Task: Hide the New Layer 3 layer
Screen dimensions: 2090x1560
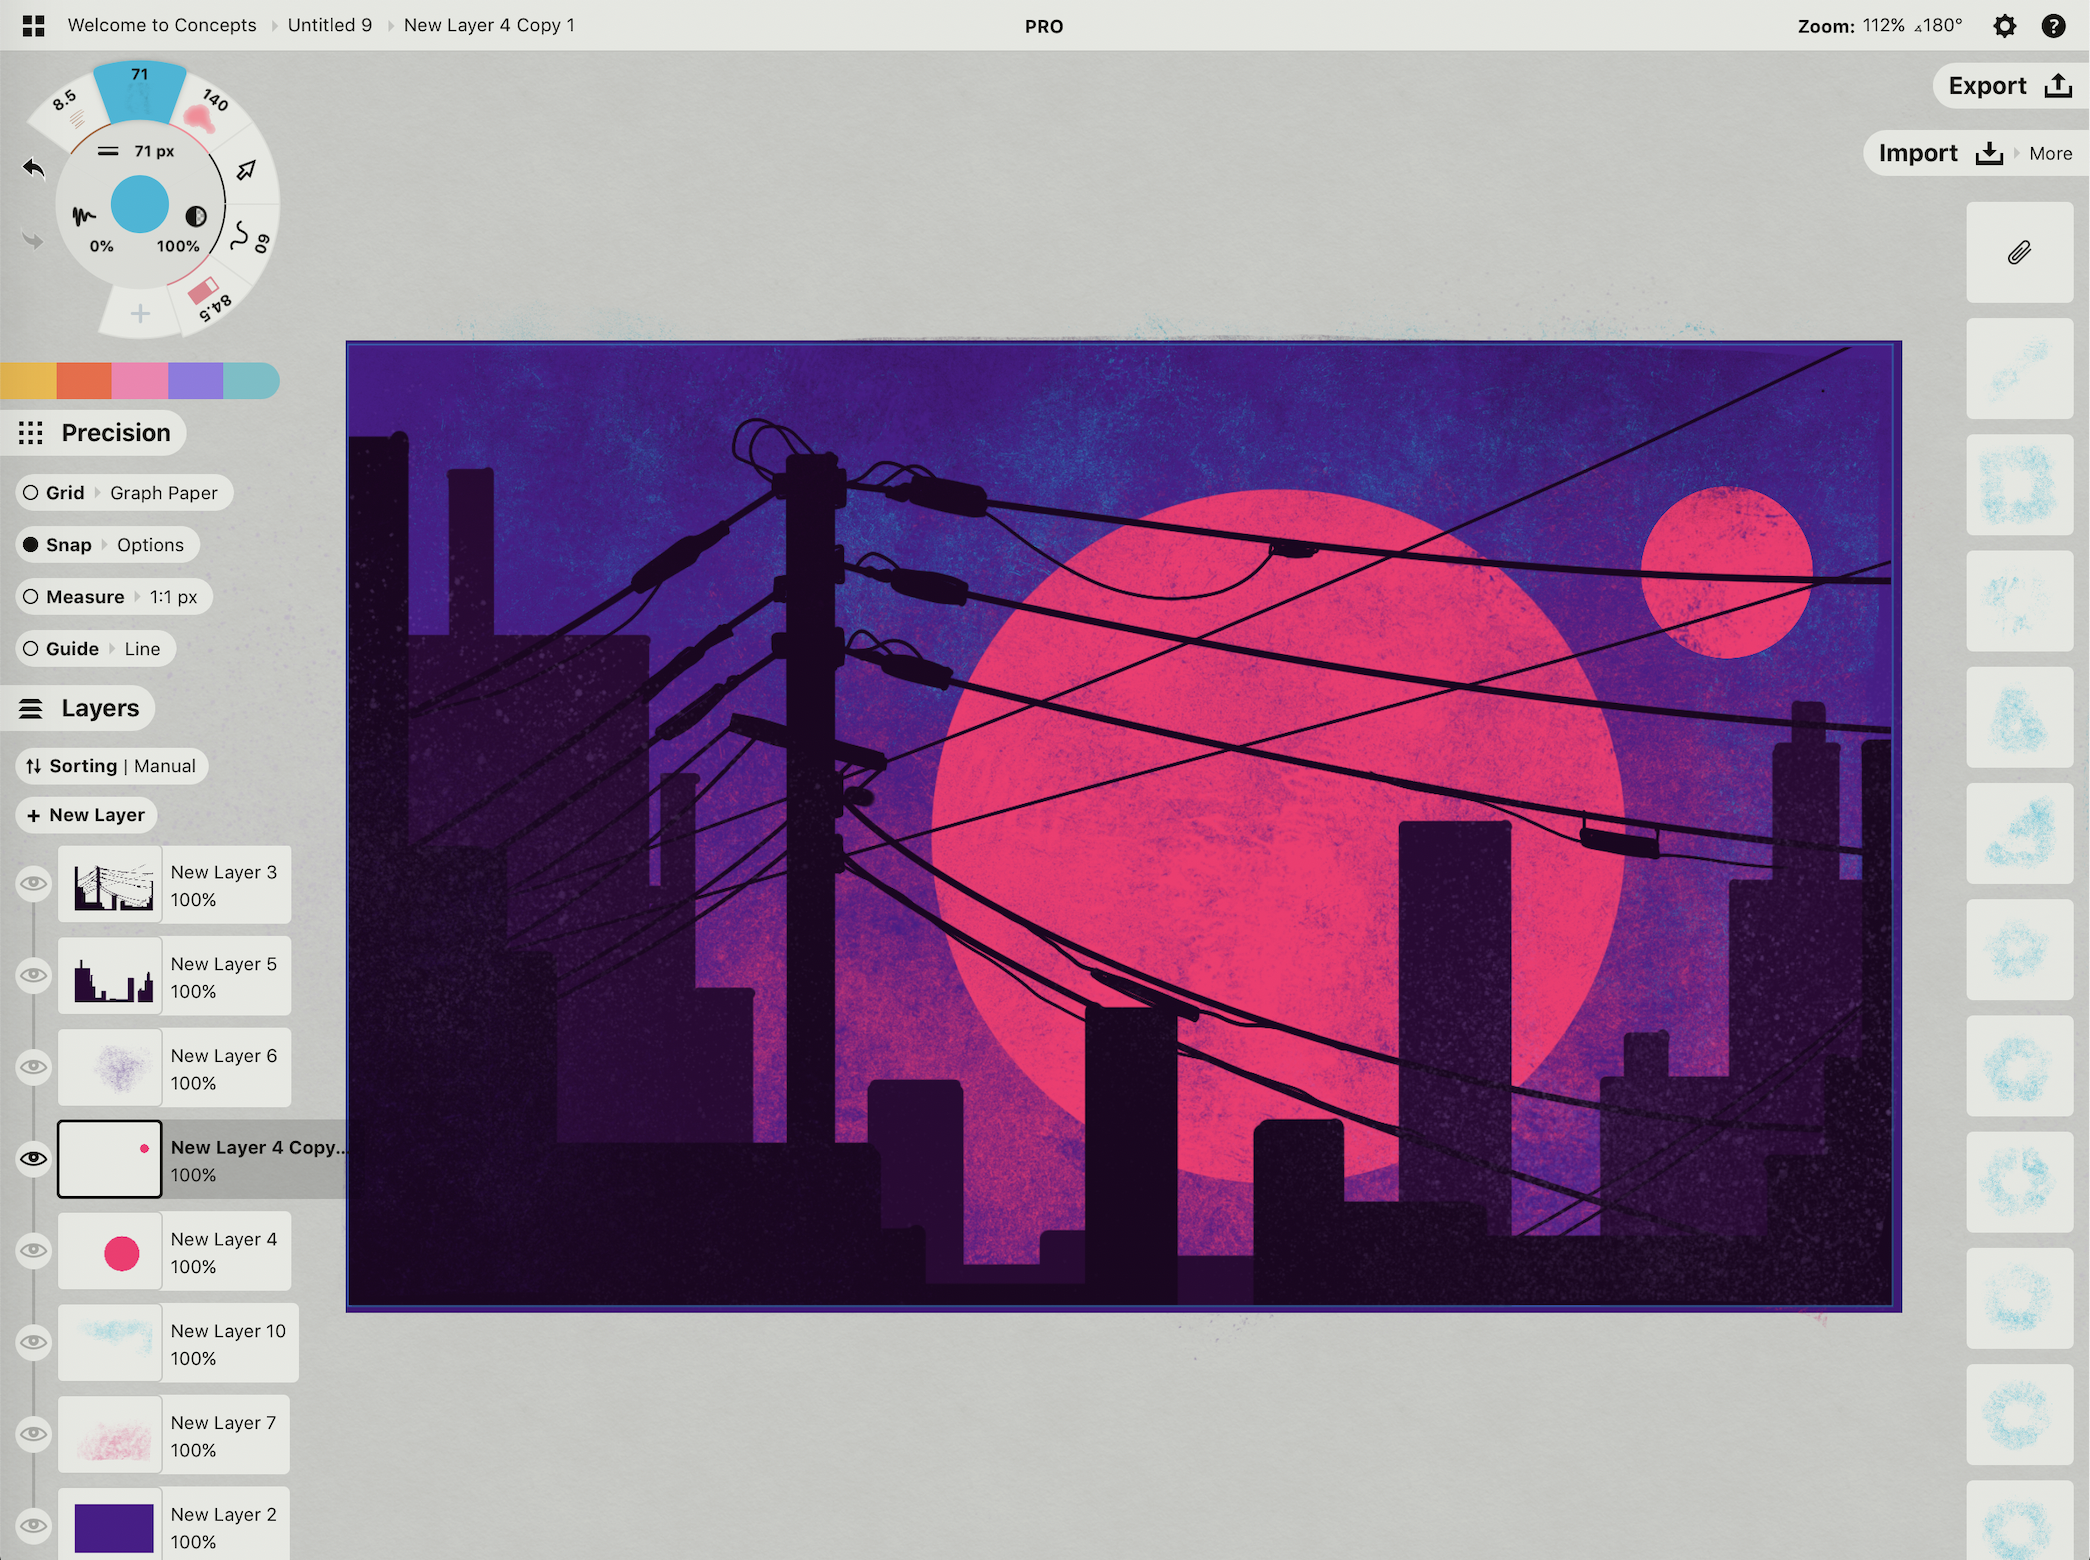Action: click(x=34, y=884)
